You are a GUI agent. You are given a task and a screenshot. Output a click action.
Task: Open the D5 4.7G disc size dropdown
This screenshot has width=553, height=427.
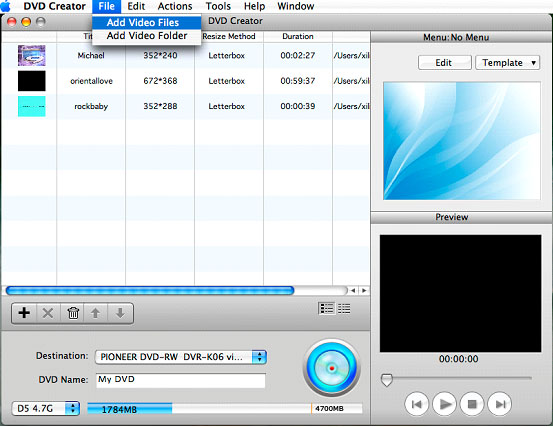coord(46,408)
